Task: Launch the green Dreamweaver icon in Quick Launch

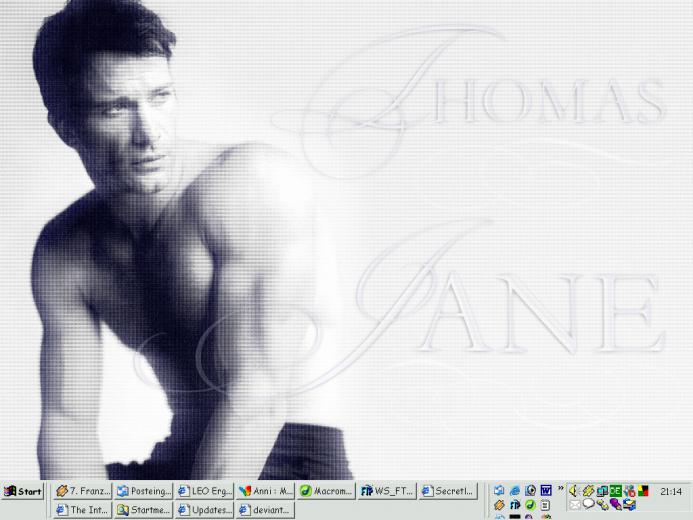Action: 530,505
